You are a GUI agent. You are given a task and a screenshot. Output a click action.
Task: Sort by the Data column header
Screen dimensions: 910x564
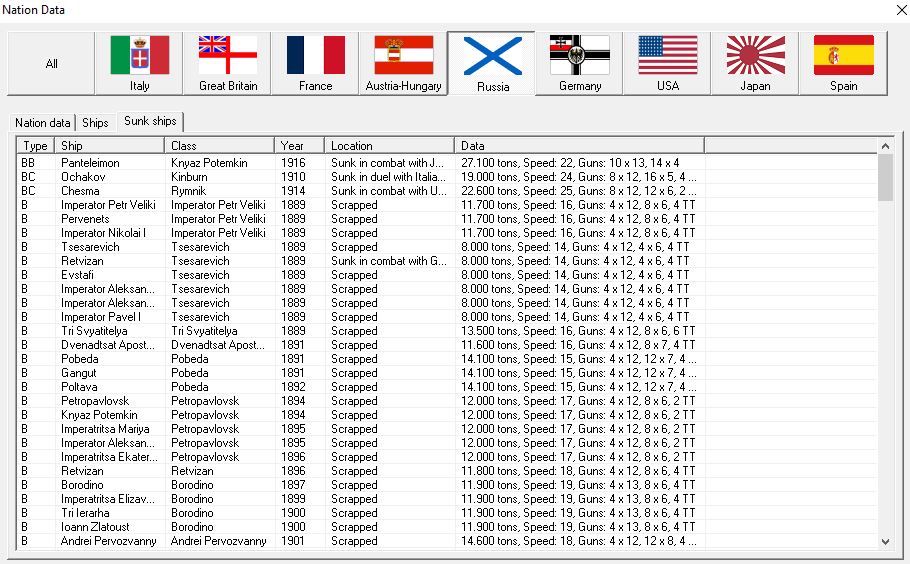coord(579,146)
